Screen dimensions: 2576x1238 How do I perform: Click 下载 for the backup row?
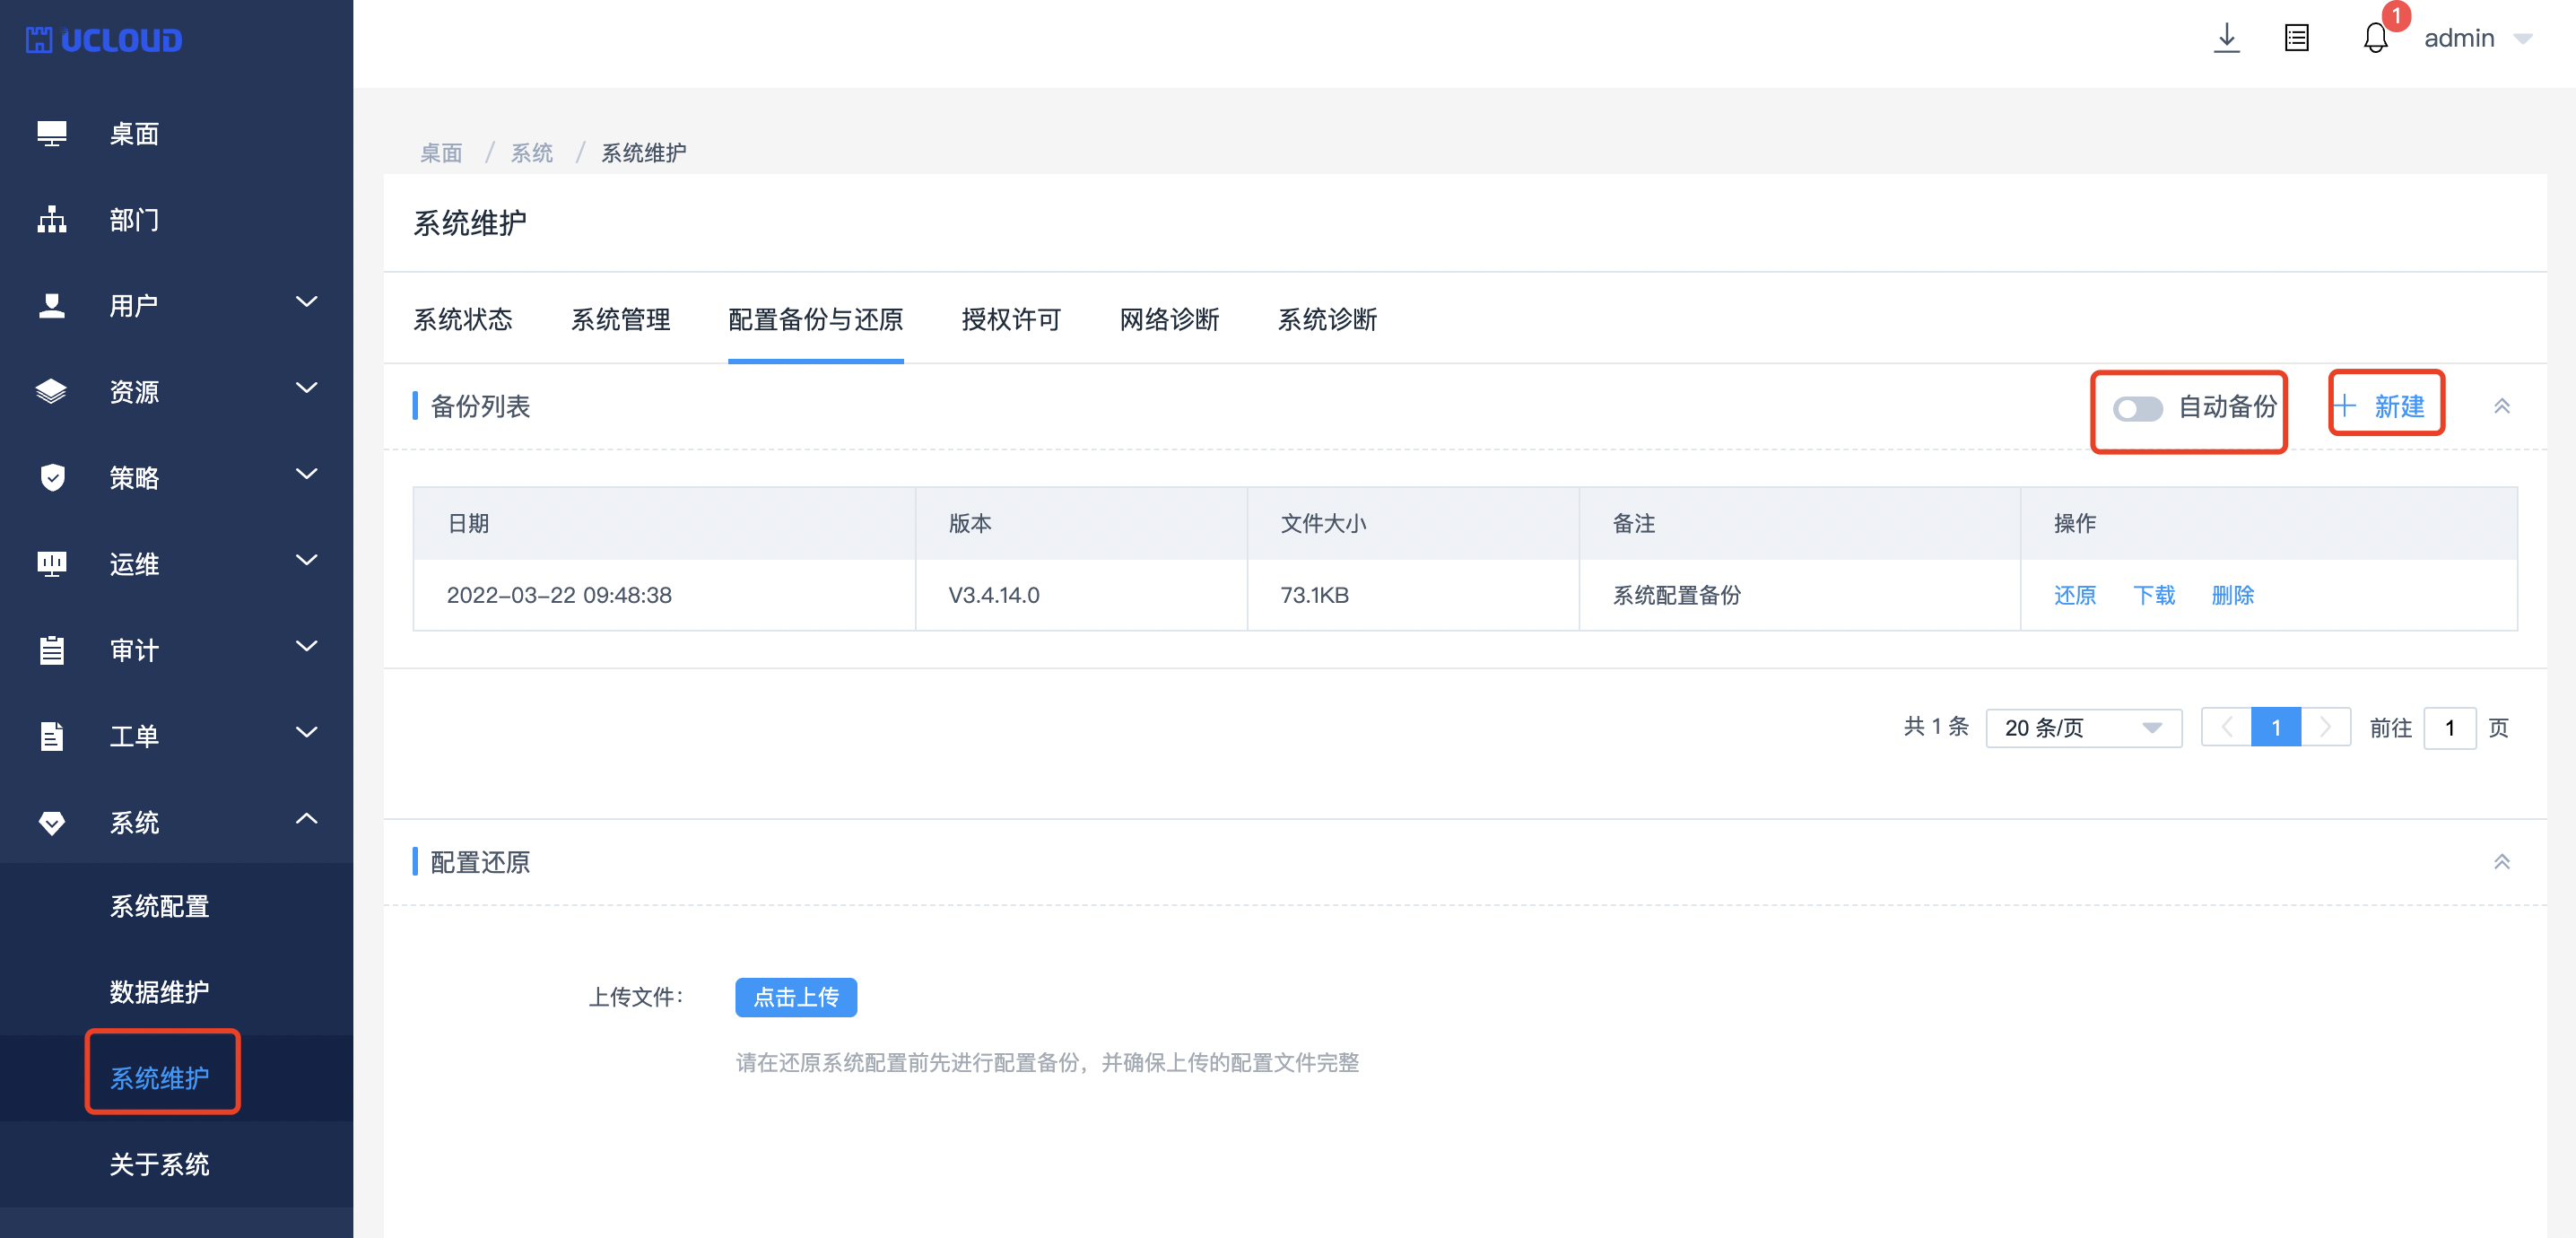click(x=2153, y=595)
